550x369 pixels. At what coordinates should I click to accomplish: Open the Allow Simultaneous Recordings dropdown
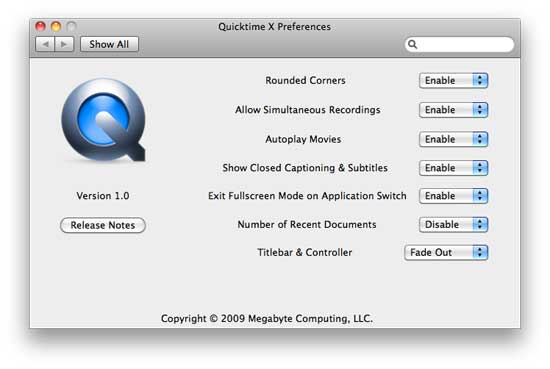click(x=453, y=110)
